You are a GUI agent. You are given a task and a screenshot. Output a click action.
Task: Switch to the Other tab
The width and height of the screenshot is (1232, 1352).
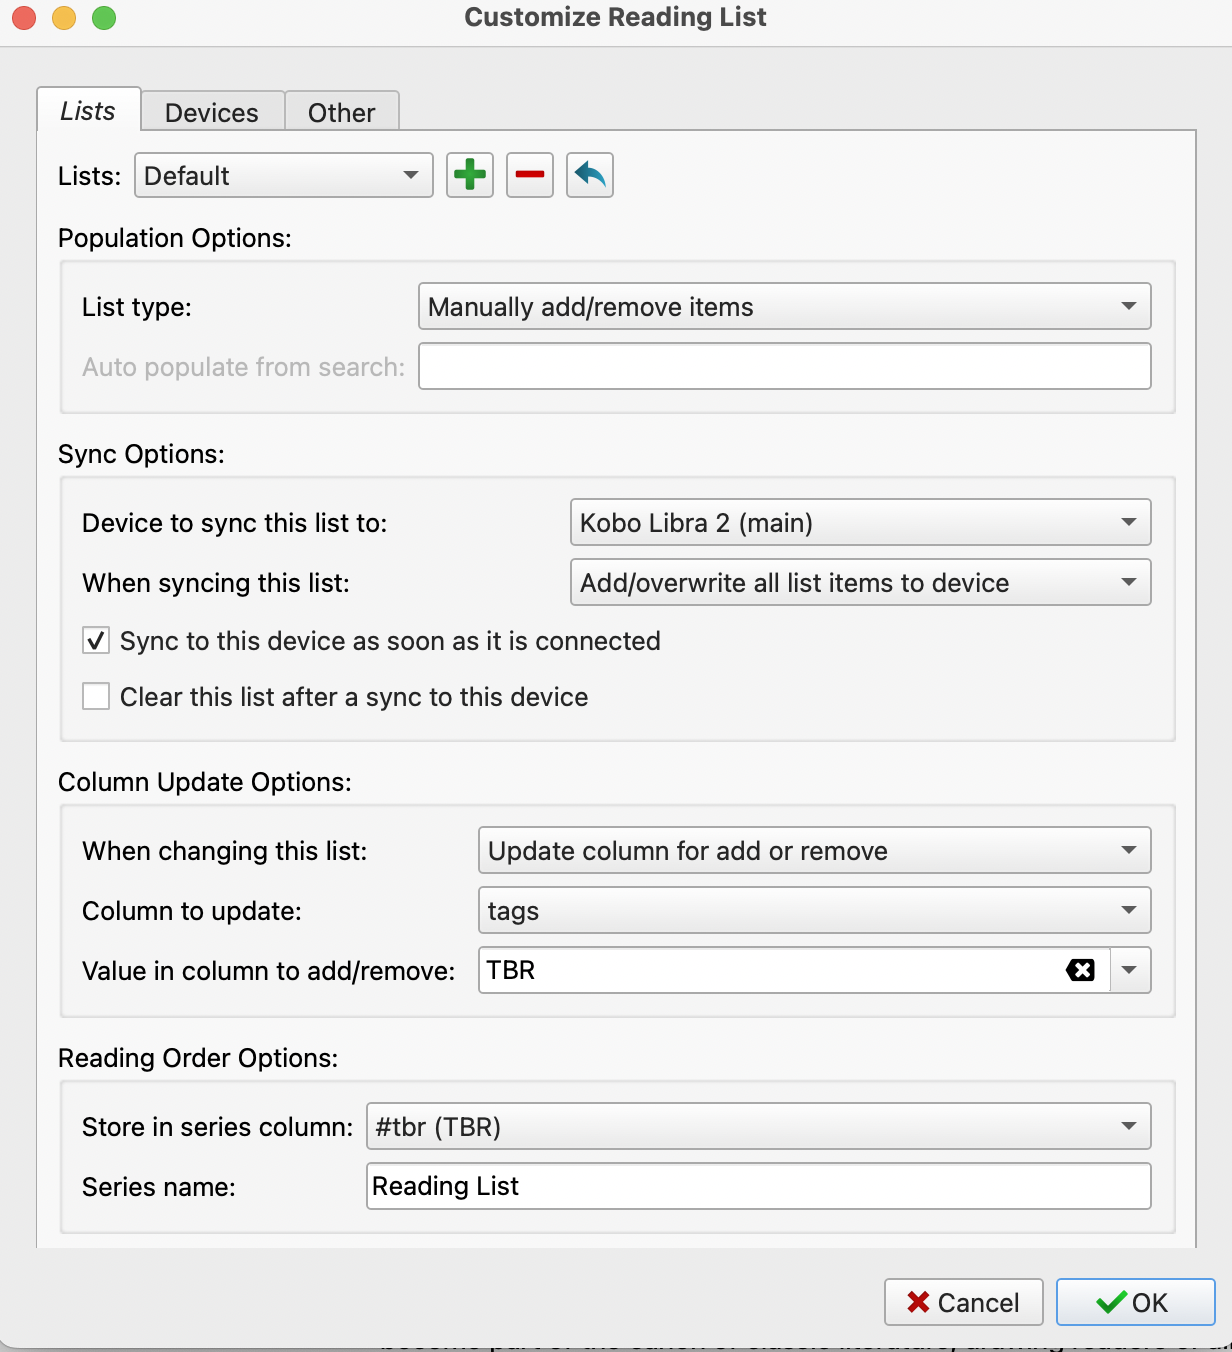pos(342,113)
